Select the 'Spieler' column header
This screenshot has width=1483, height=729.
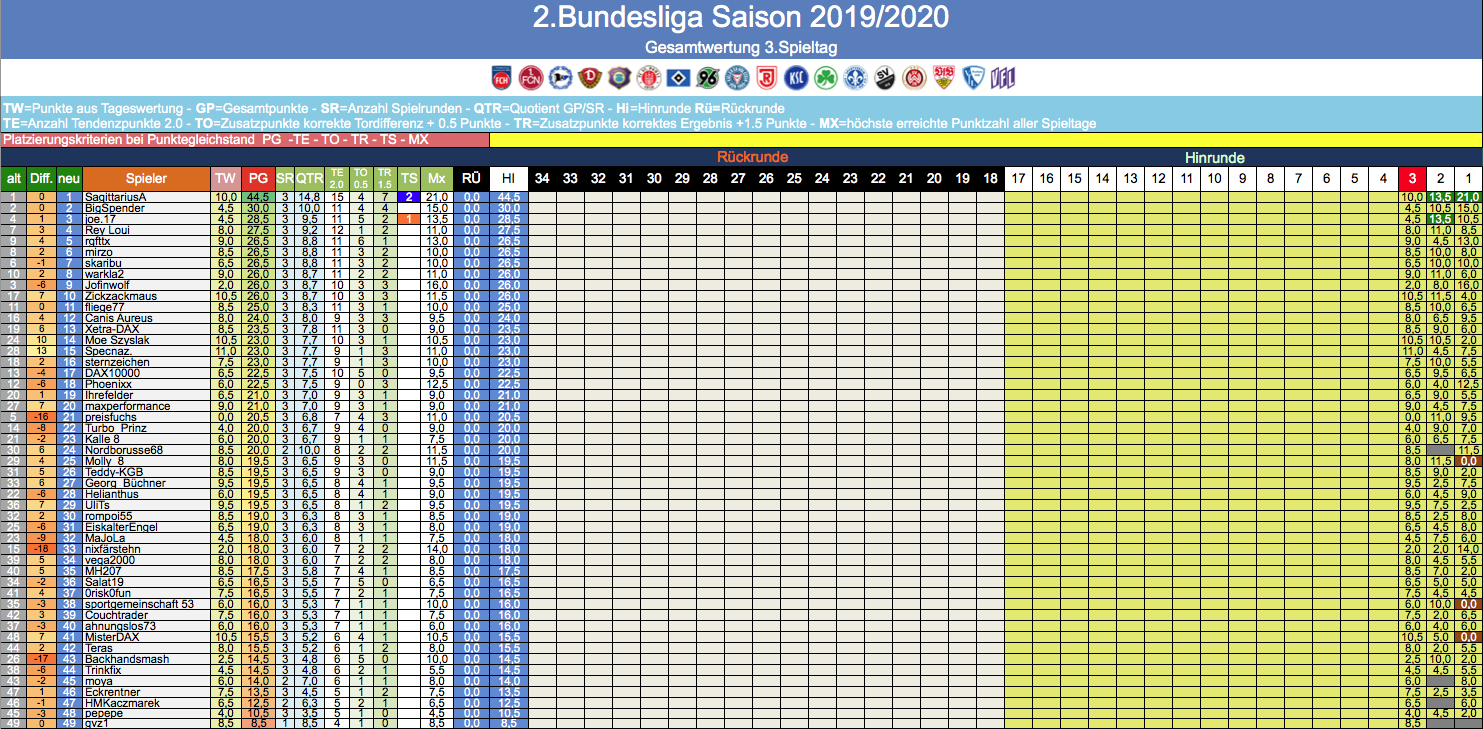[146, 178]
